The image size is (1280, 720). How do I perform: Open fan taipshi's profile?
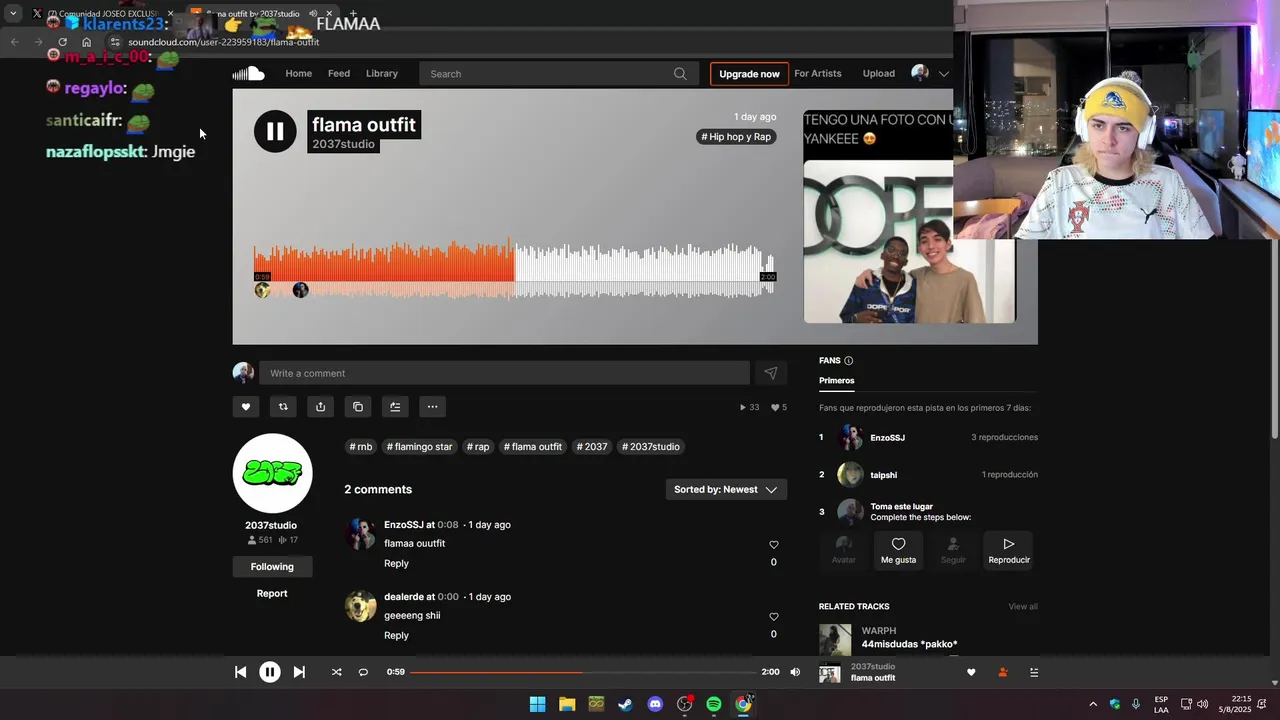tap(884, 475)
